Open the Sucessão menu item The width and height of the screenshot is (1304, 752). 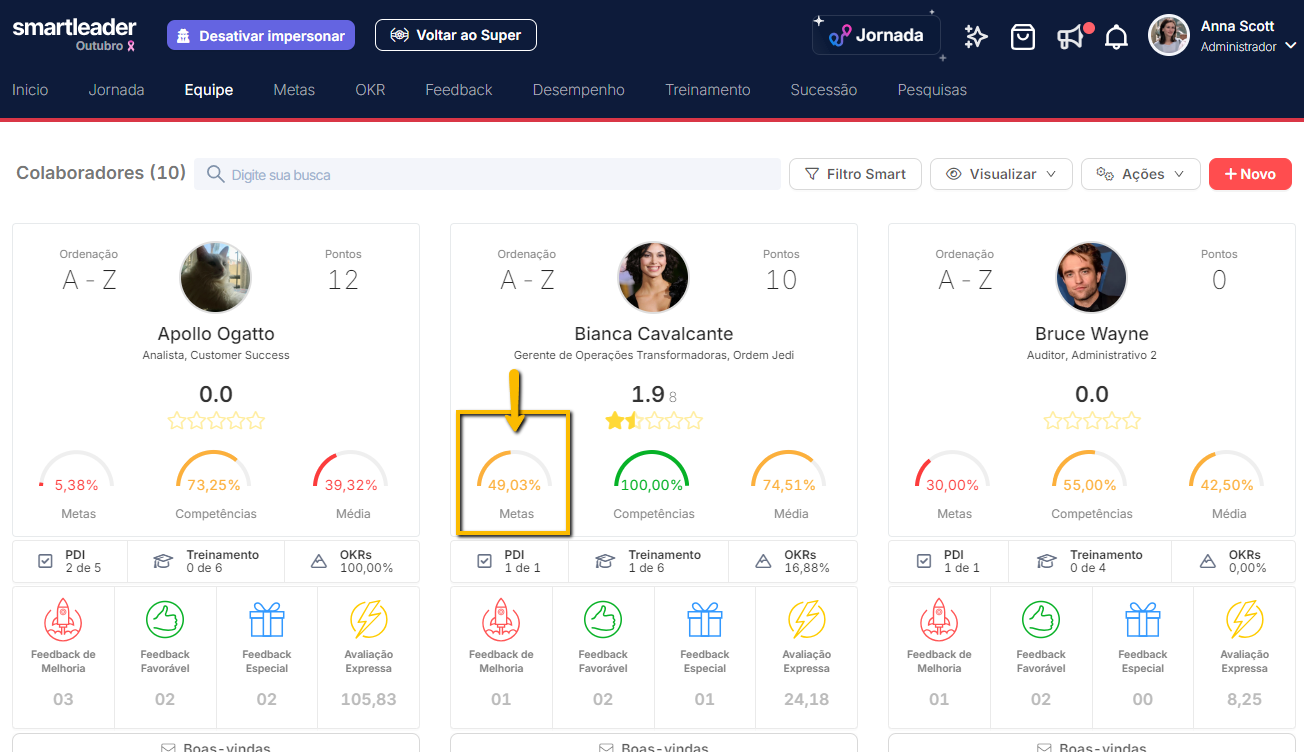[824, 90]
